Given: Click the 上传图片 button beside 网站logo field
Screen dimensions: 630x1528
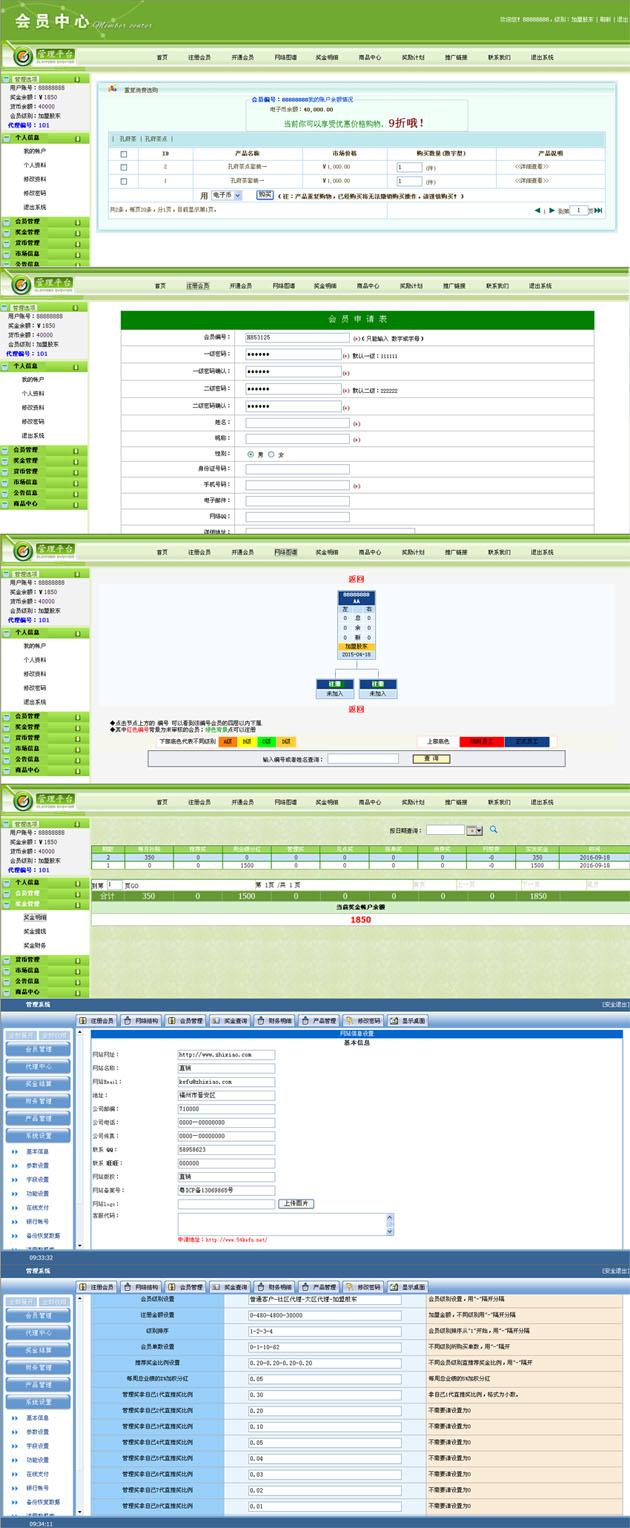Looking at the screenshot, I should (295, 1204).
